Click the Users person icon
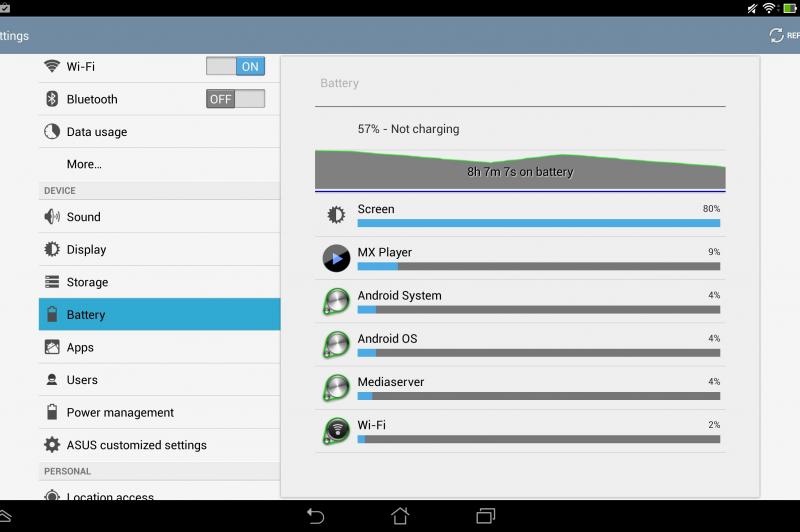This screenshot has width=800, height=532. point(52,379)
